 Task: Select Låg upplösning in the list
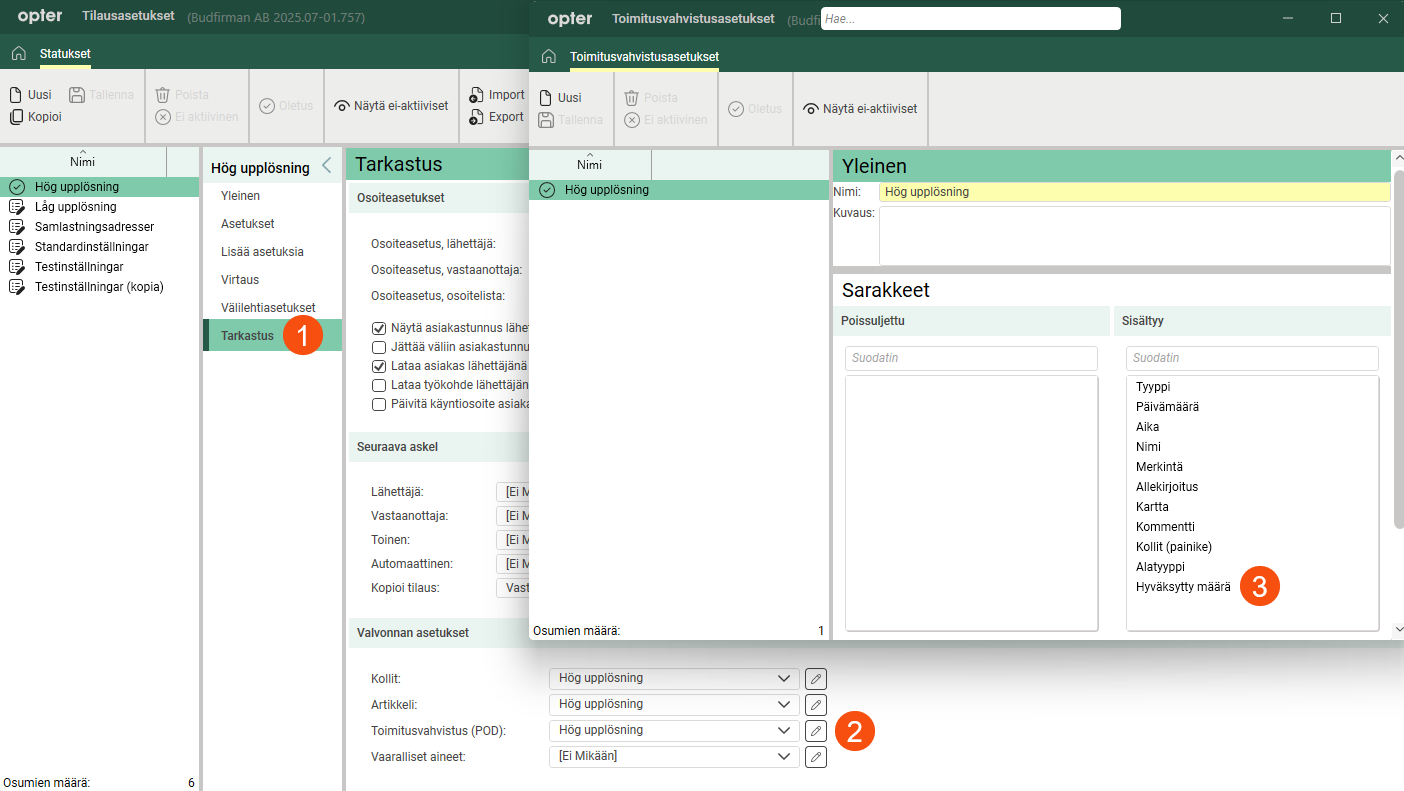[x=75, y=207]
